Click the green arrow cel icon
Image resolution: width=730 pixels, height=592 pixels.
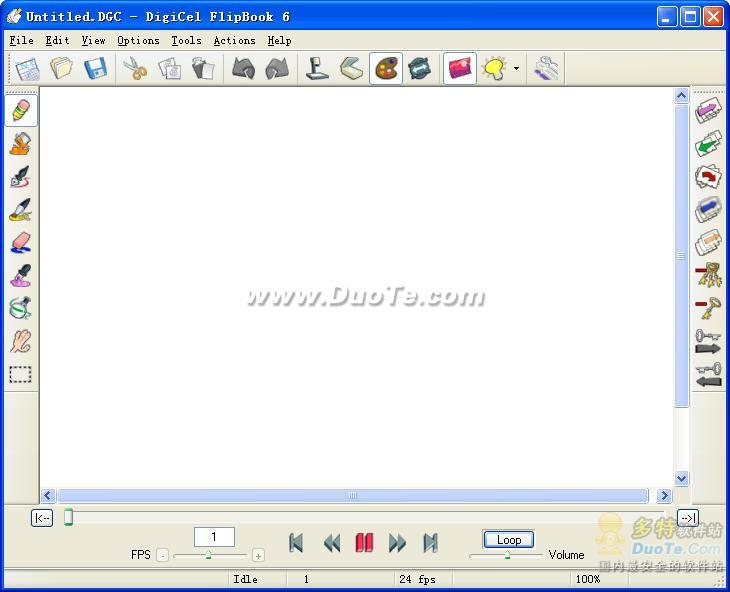708,143
